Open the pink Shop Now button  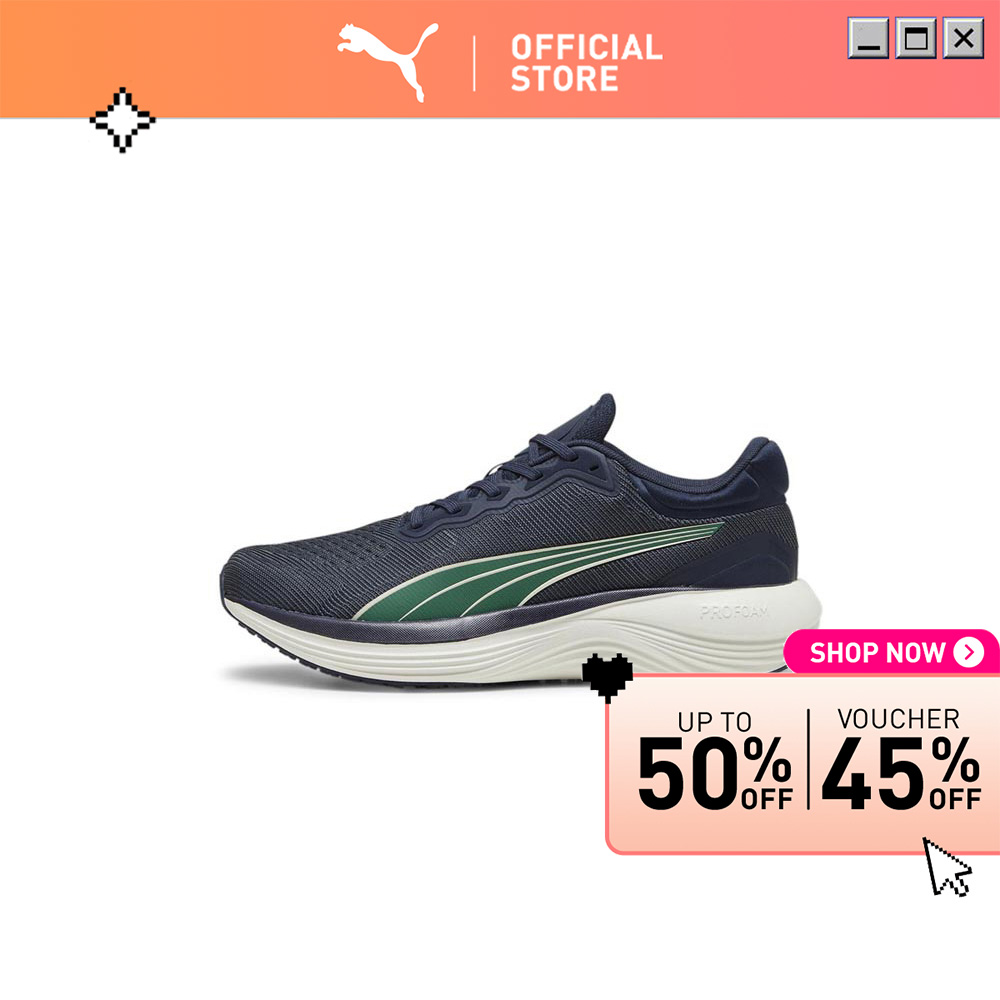click(x=892, y=652)
